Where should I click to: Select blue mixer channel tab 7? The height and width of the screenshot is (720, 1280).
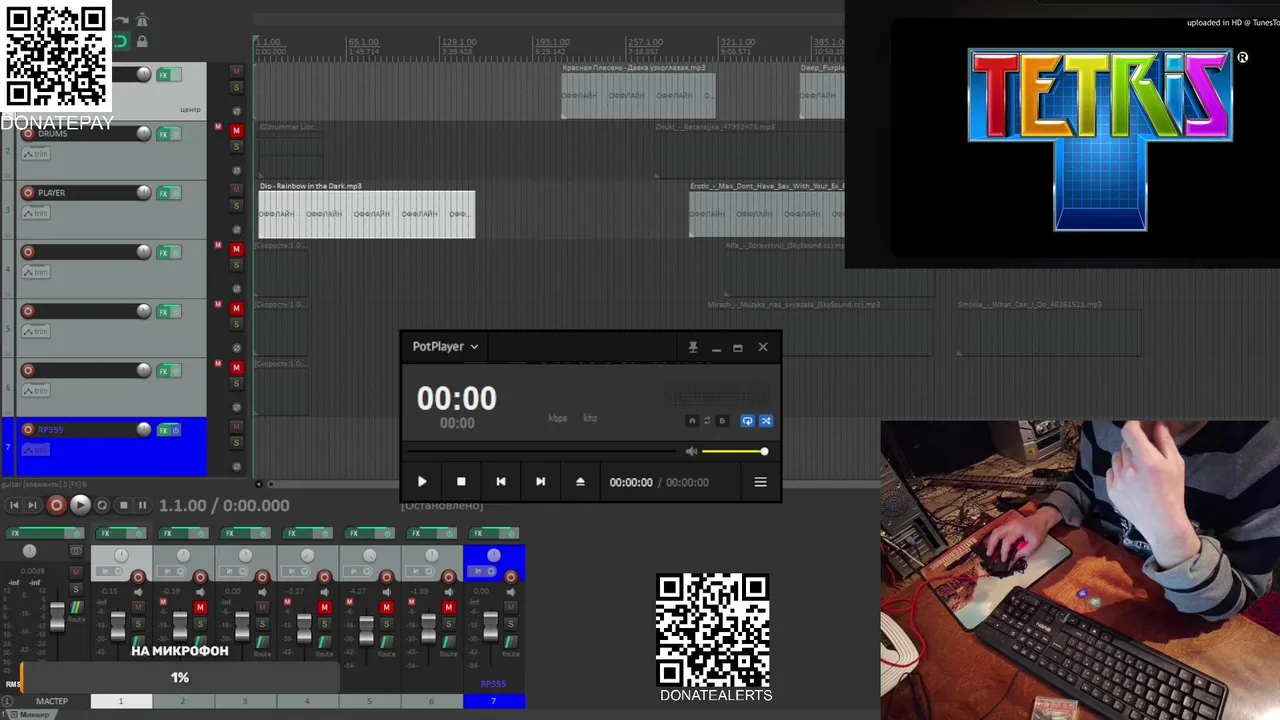493,701
